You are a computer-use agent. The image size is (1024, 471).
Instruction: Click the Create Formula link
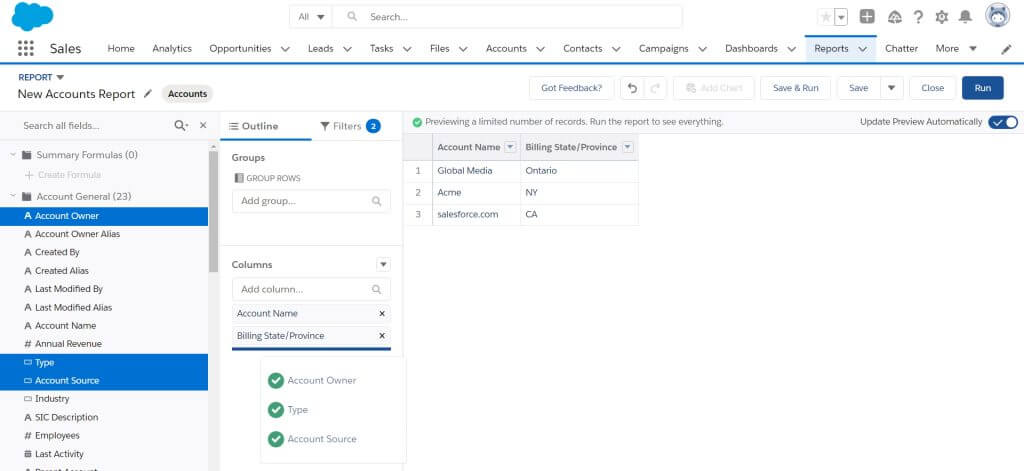tap(63, 175)
